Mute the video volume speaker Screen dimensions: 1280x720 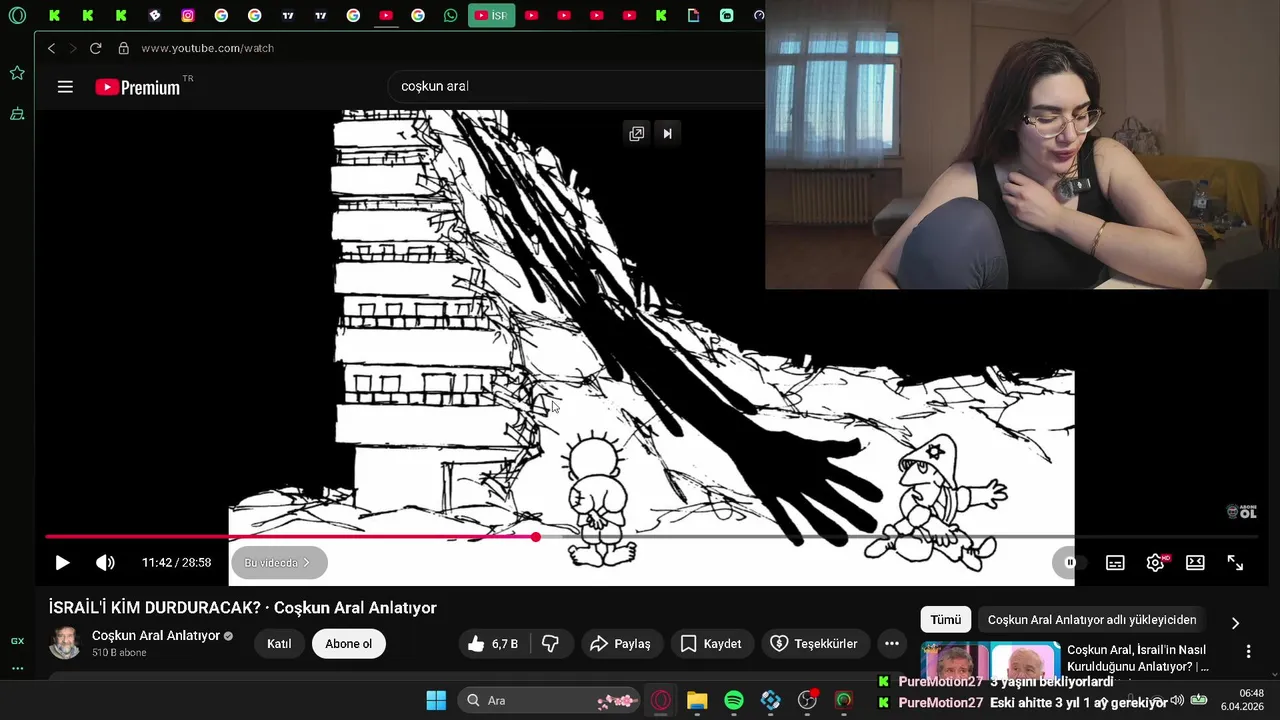click(105, 563)
